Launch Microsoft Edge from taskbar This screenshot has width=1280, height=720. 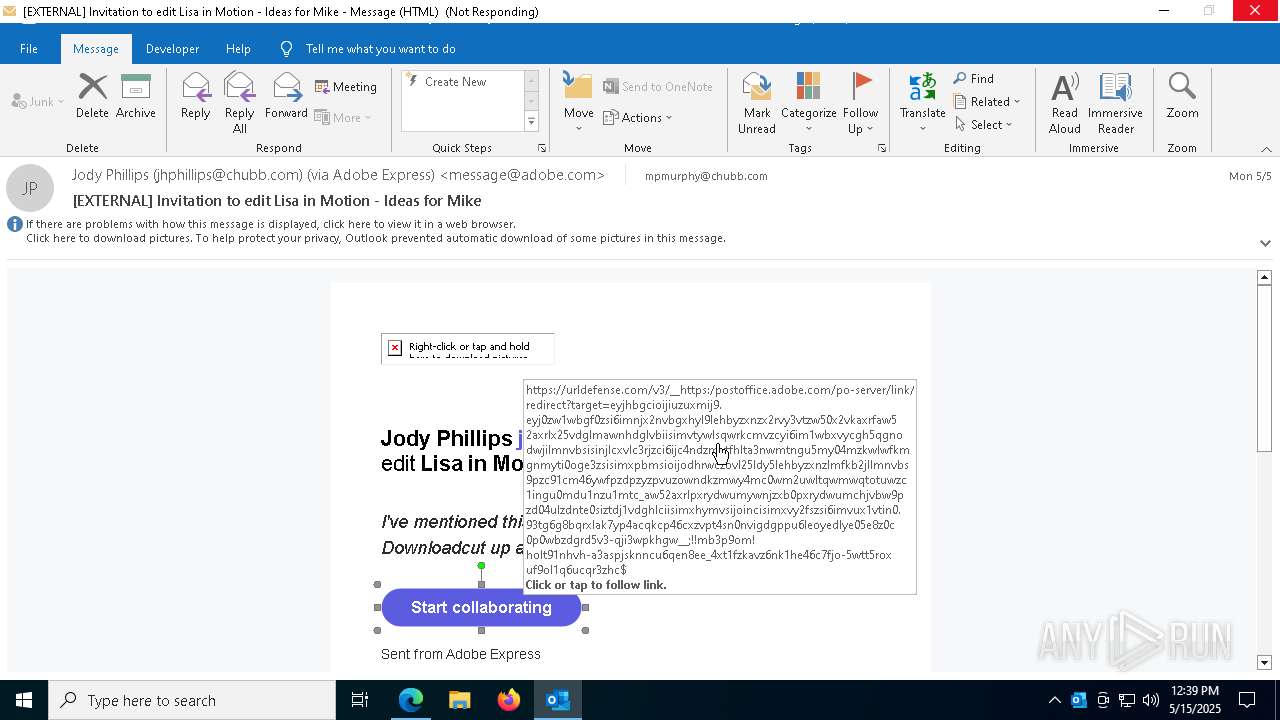click(x=411, y=700)
